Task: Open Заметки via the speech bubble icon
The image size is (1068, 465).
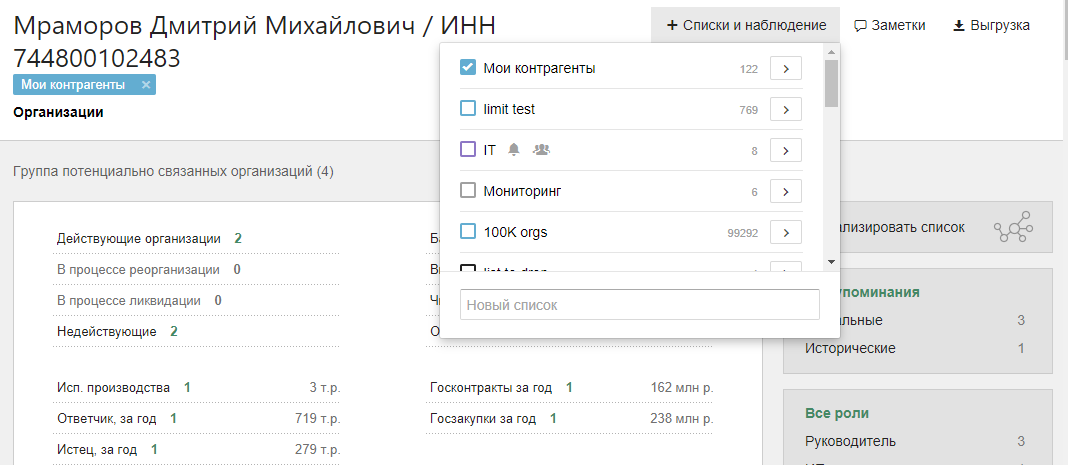Action: click(860, 25)
